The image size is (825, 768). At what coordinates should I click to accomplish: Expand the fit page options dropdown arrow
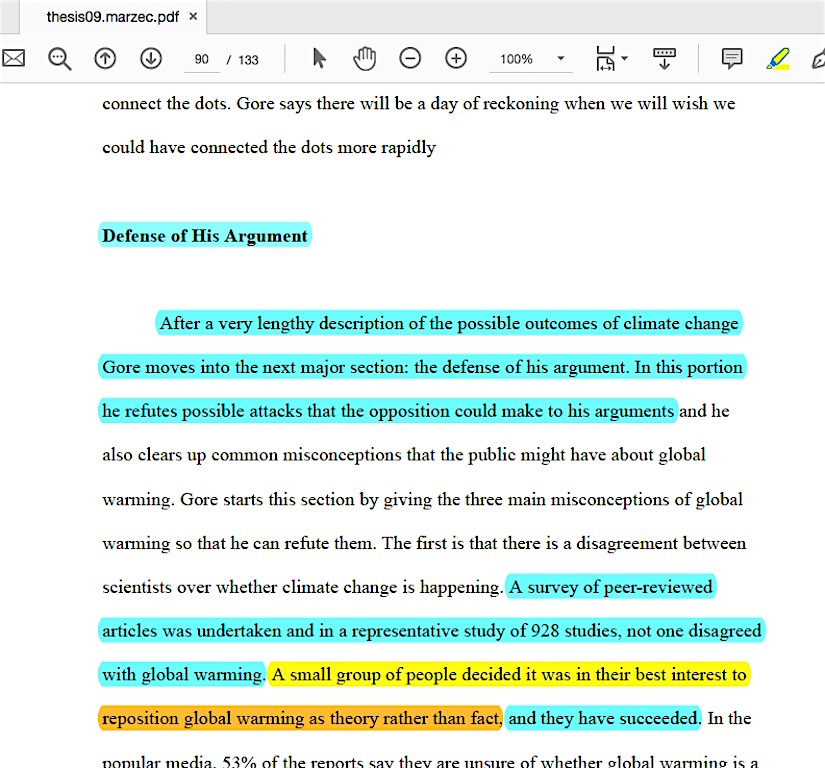tap(625, 58)
